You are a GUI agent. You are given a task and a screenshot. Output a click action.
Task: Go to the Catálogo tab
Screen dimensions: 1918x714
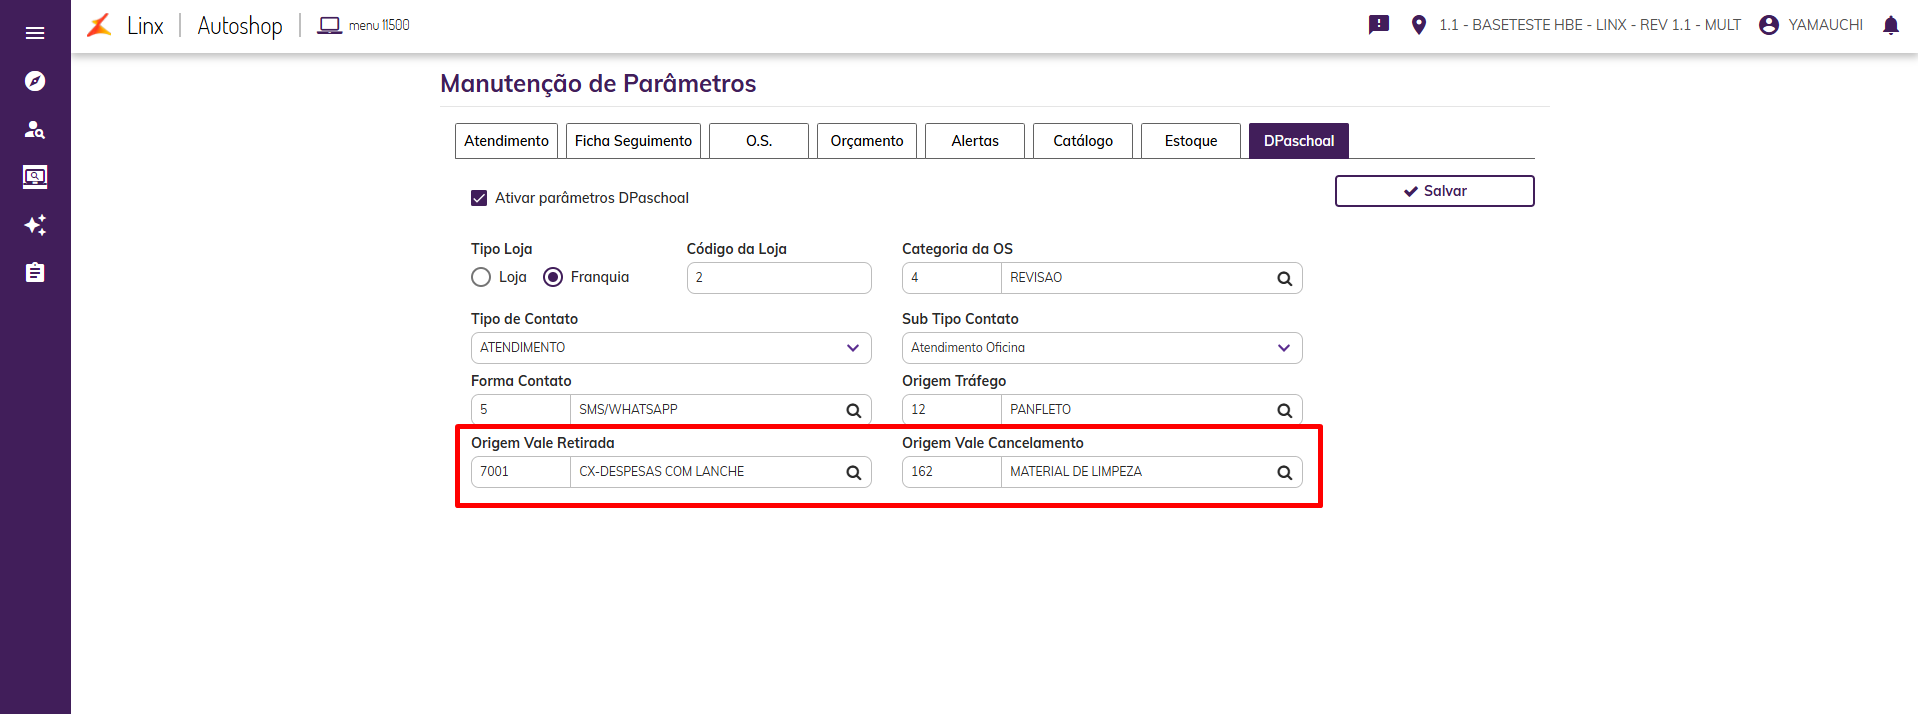[x=1082, y=141]
